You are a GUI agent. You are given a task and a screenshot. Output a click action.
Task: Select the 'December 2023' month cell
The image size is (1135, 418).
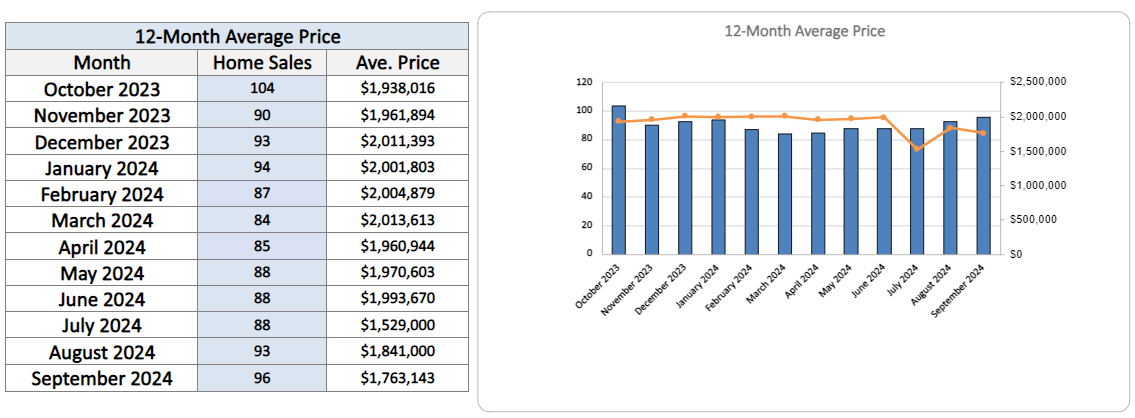(102, 142)
